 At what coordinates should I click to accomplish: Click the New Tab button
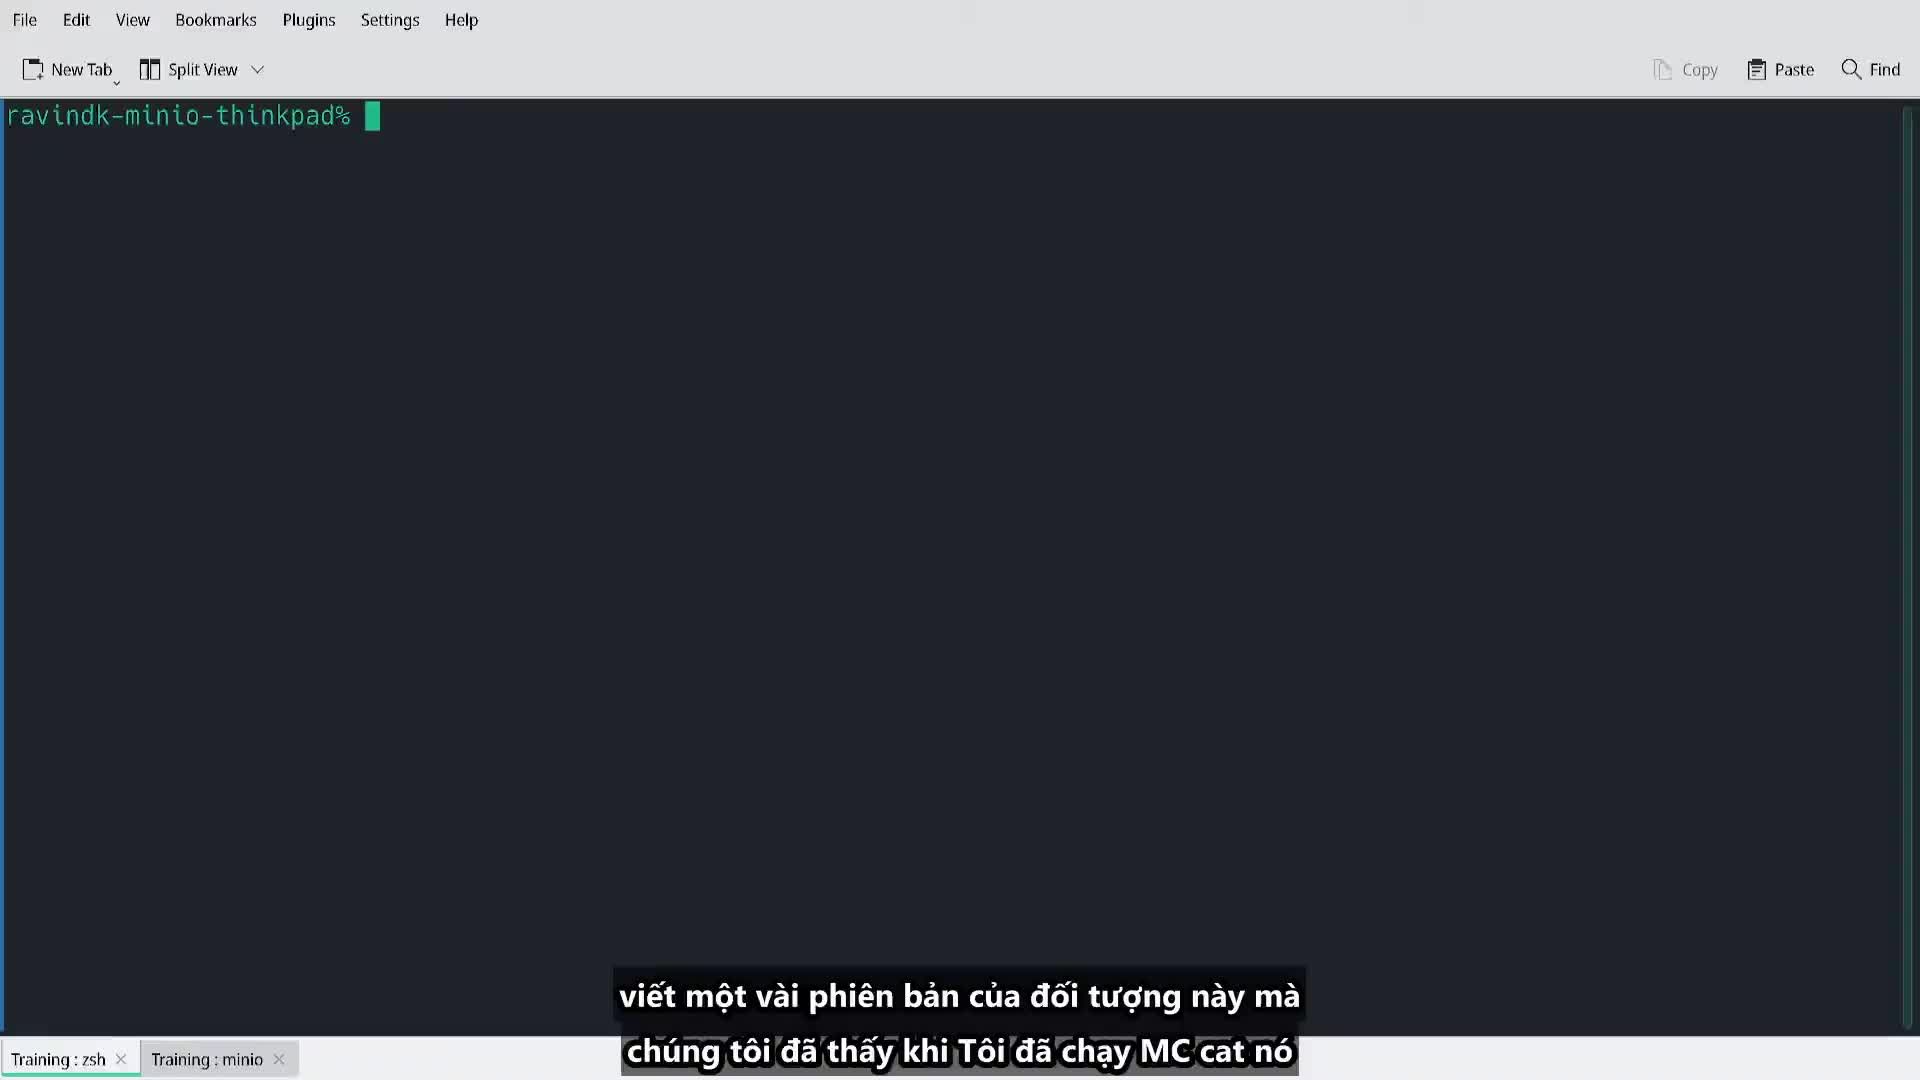coord(66,70)
